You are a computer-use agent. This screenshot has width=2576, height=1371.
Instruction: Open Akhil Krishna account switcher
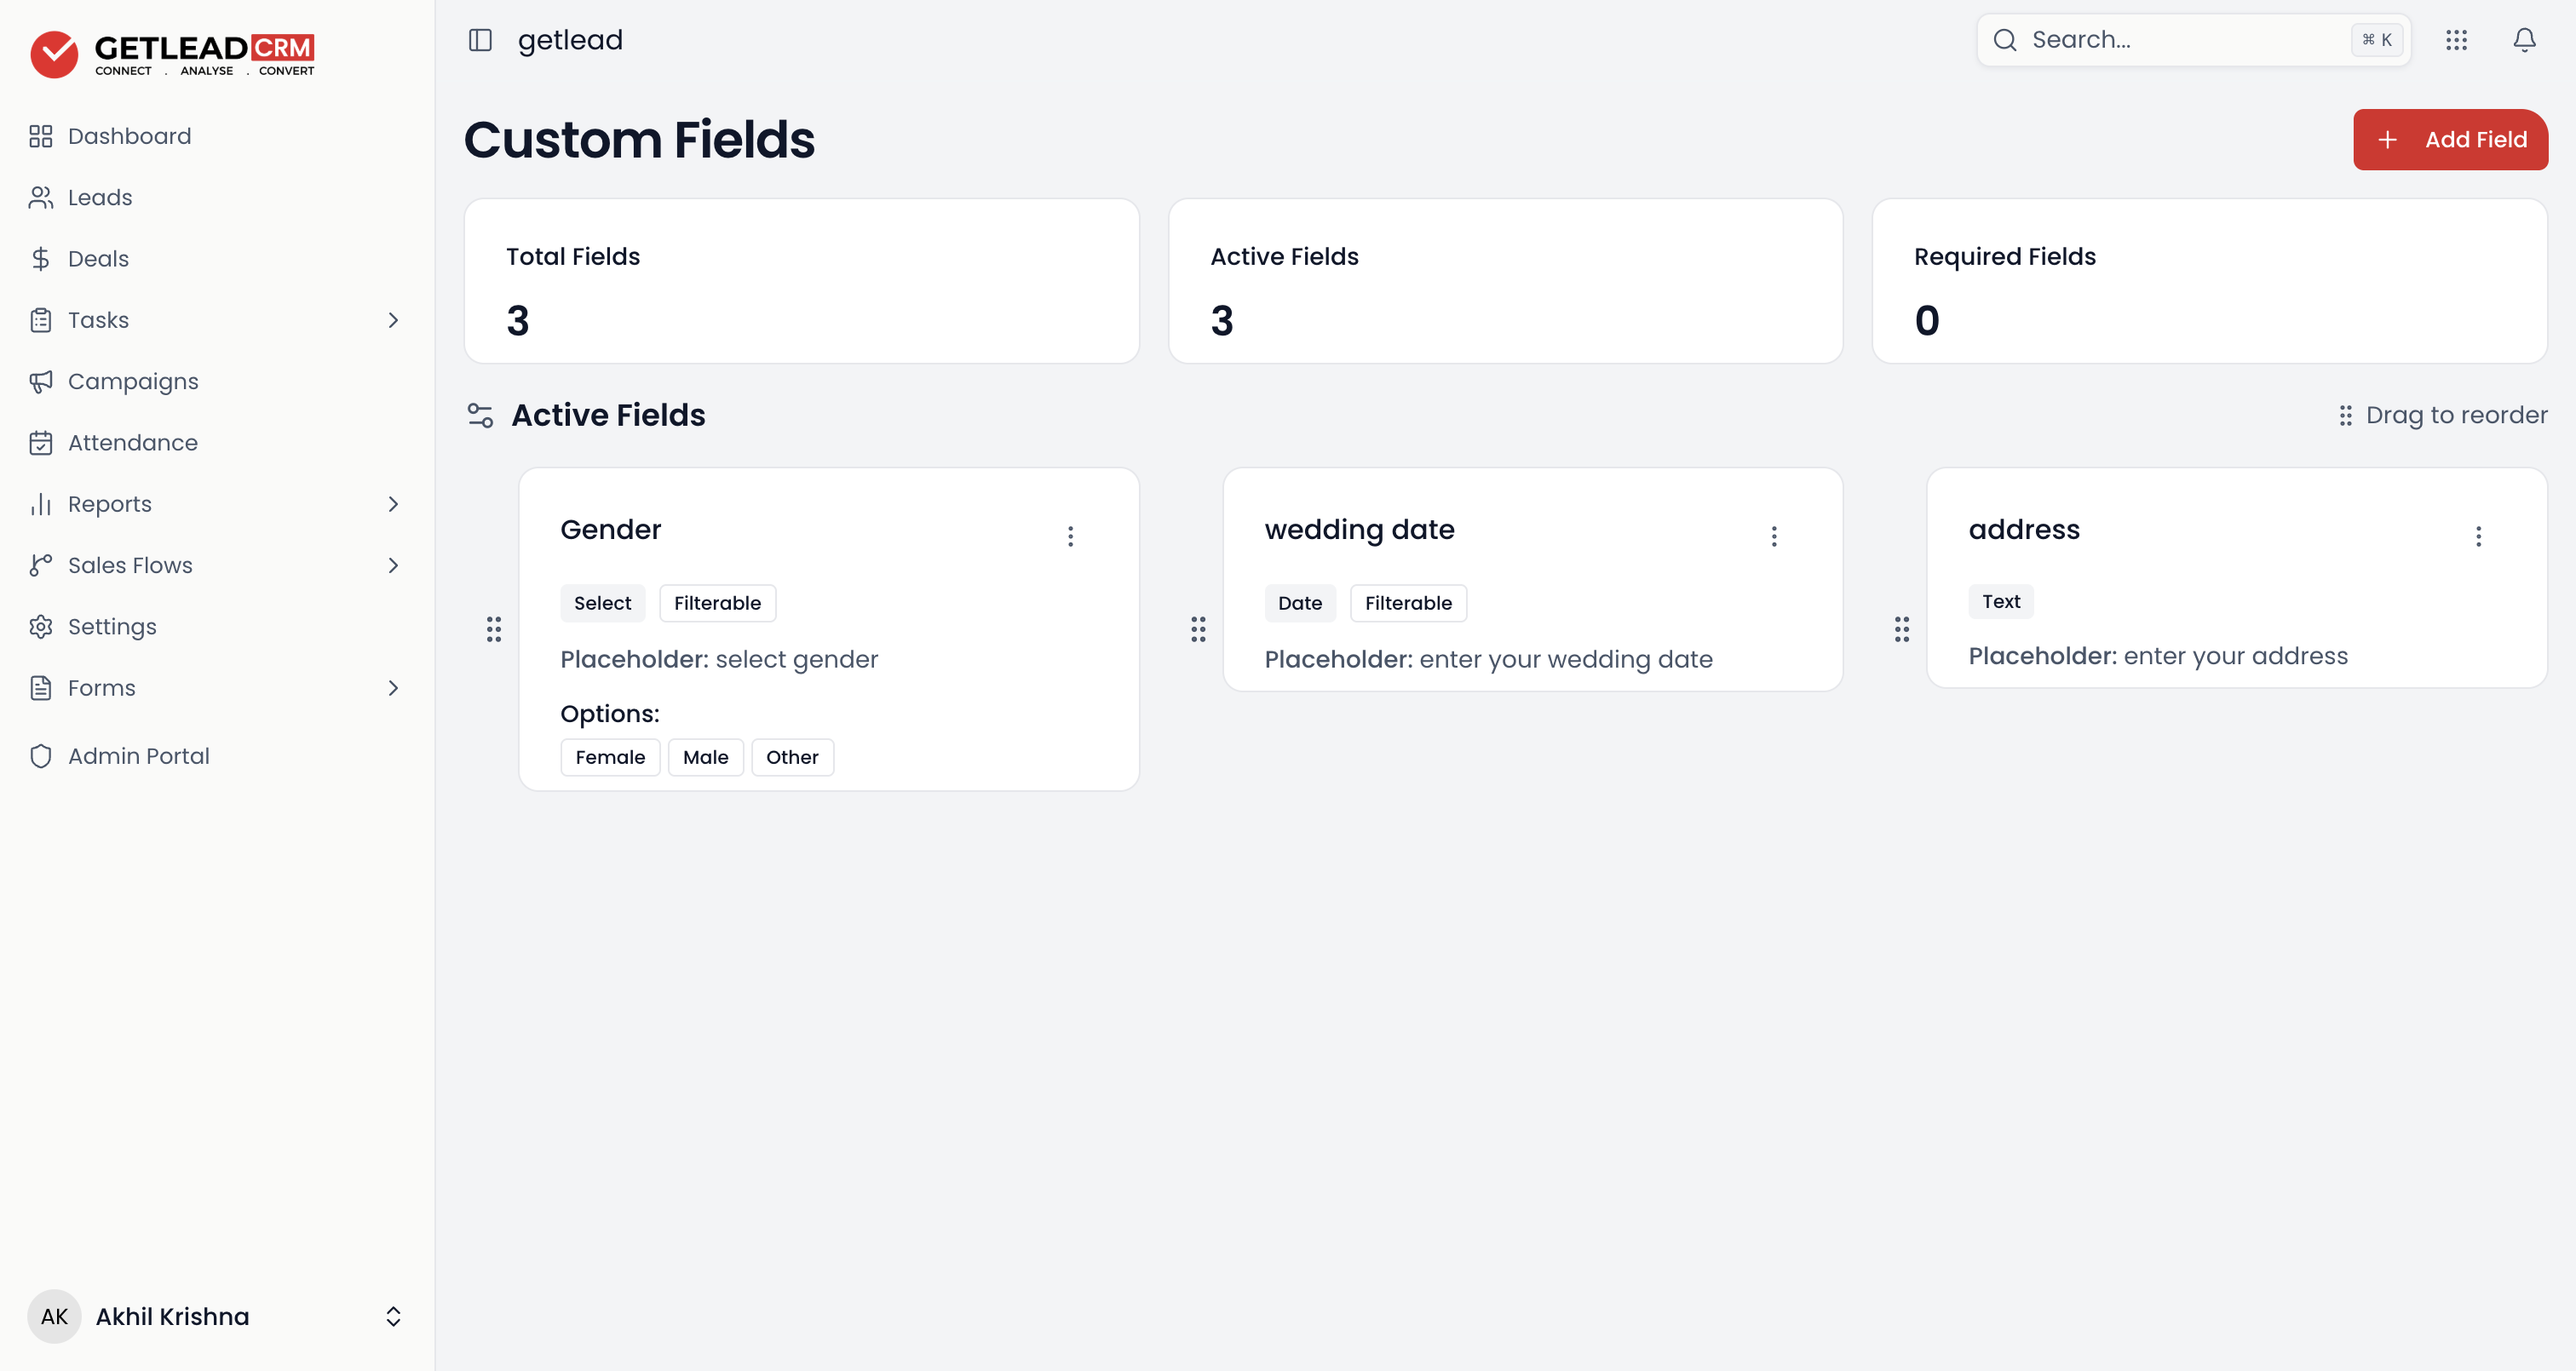click(216, 1316)
